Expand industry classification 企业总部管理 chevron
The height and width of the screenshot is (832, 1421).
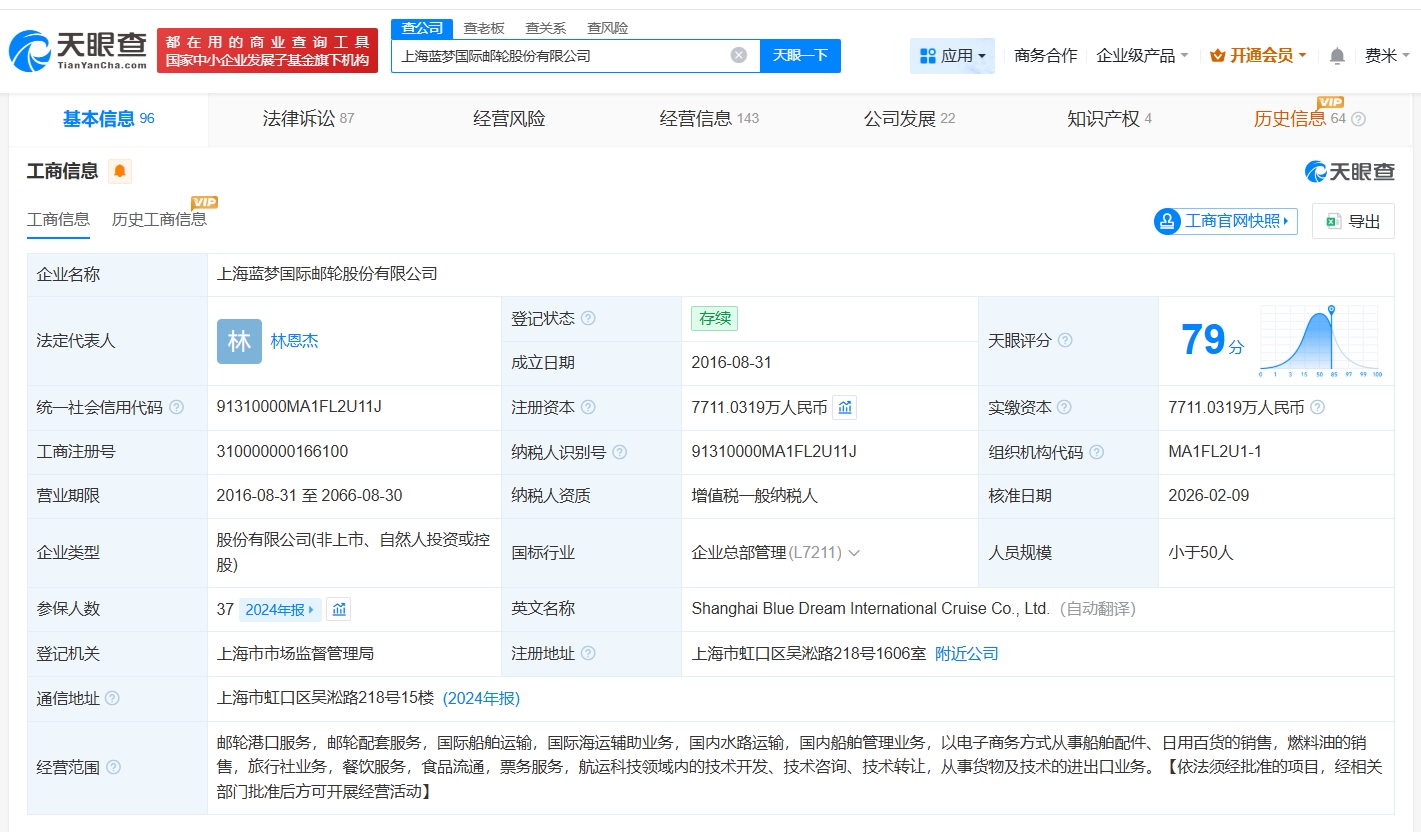pyautogui.click(x=854, y=553)
